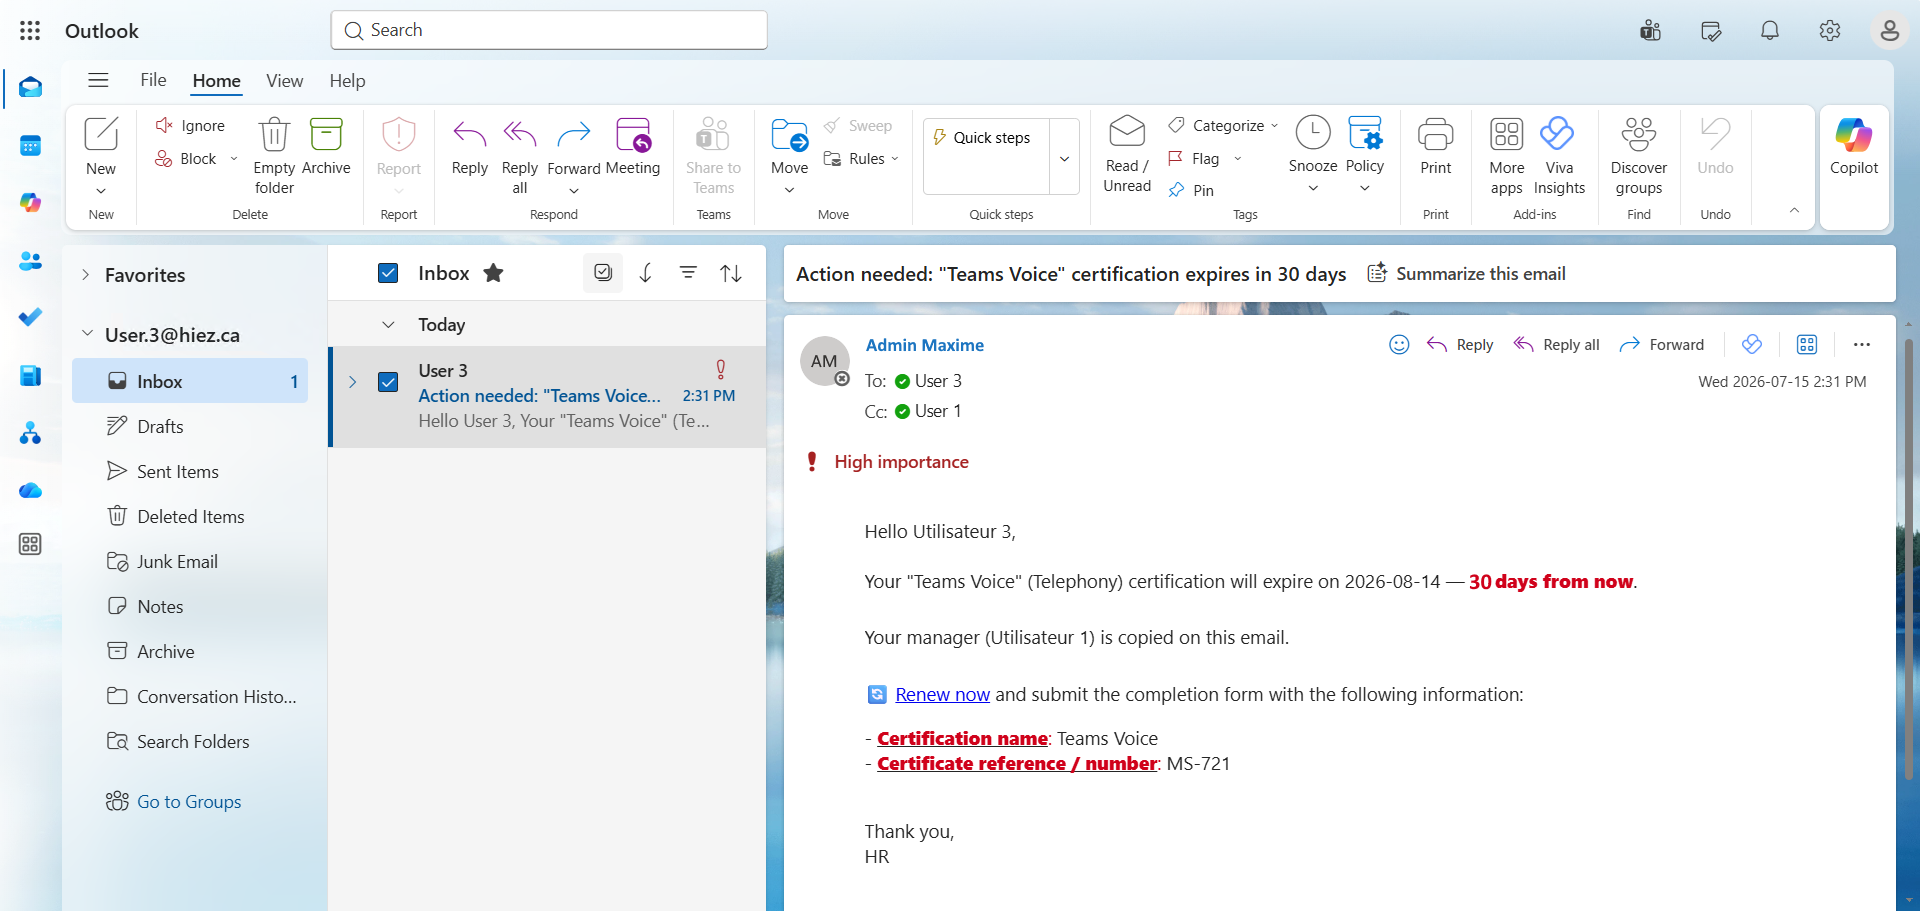Launch Copilot from the ribbon
Image resolution: width=1920 pixels, height=911 pixels.
(1854, 147)
